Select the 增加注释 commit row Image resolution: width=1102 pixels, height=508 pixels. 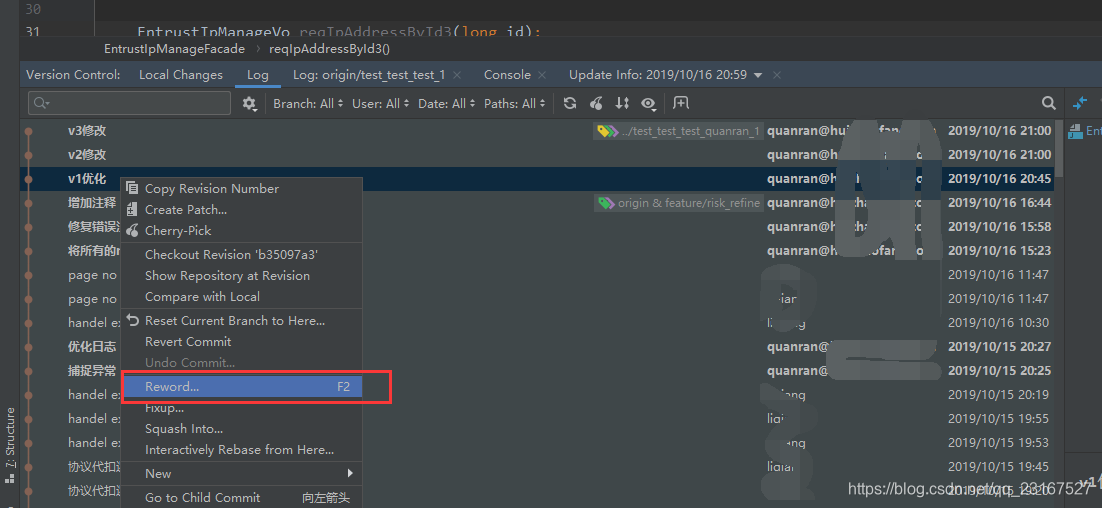(x=538, y=203)
